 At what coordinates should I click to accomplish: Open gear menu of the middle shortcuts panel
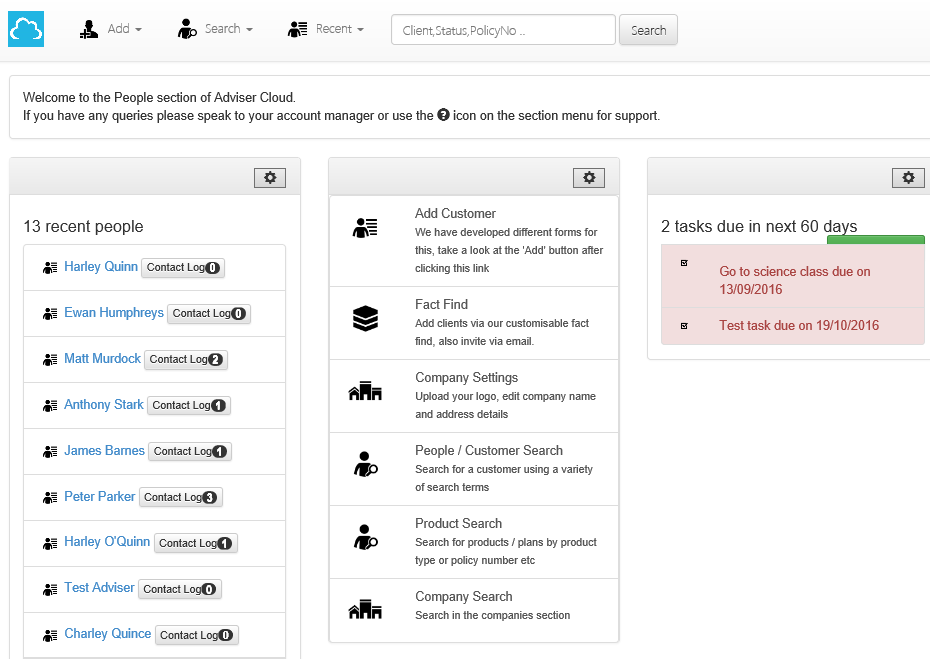589,178
